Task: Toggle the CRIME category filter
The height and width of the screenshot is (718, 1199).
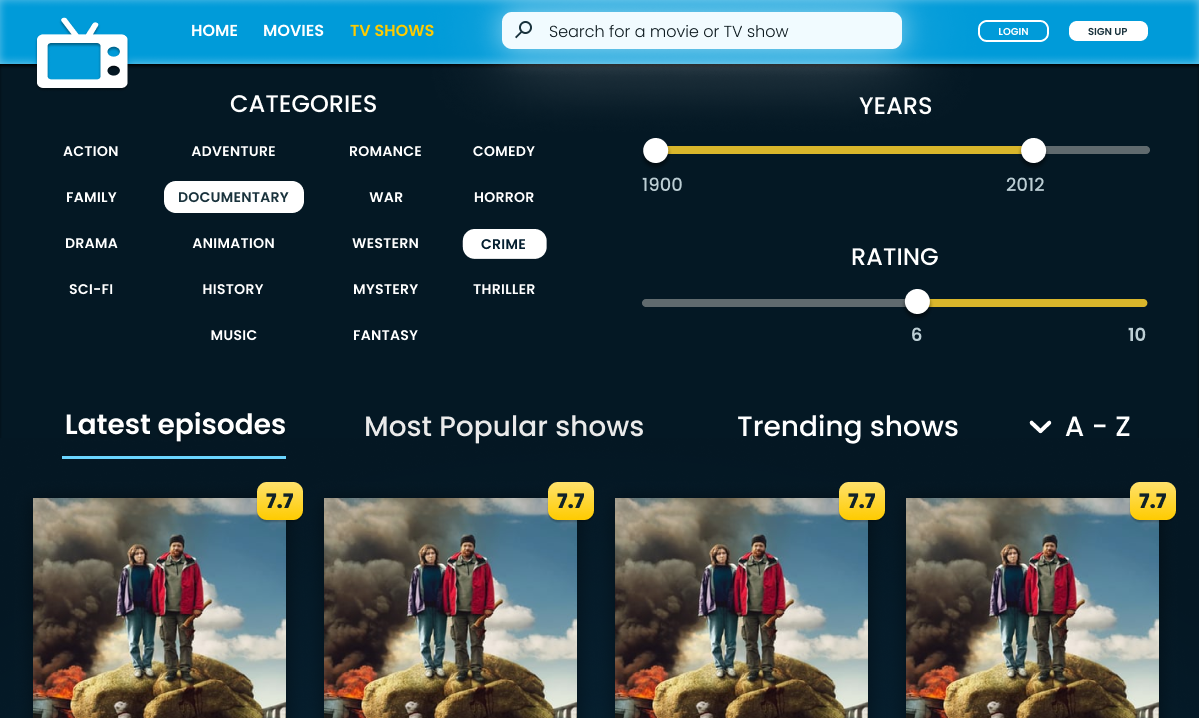Action: [x=504, y=243]
